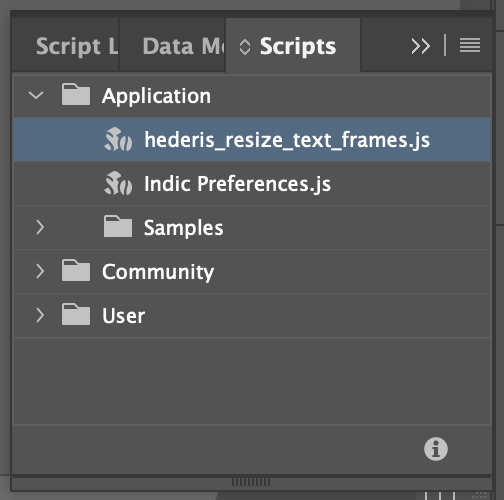This screenshot has width=504, height=500.
Task: Click the script icon beside Indic Preferences.js
Action: 118,183
